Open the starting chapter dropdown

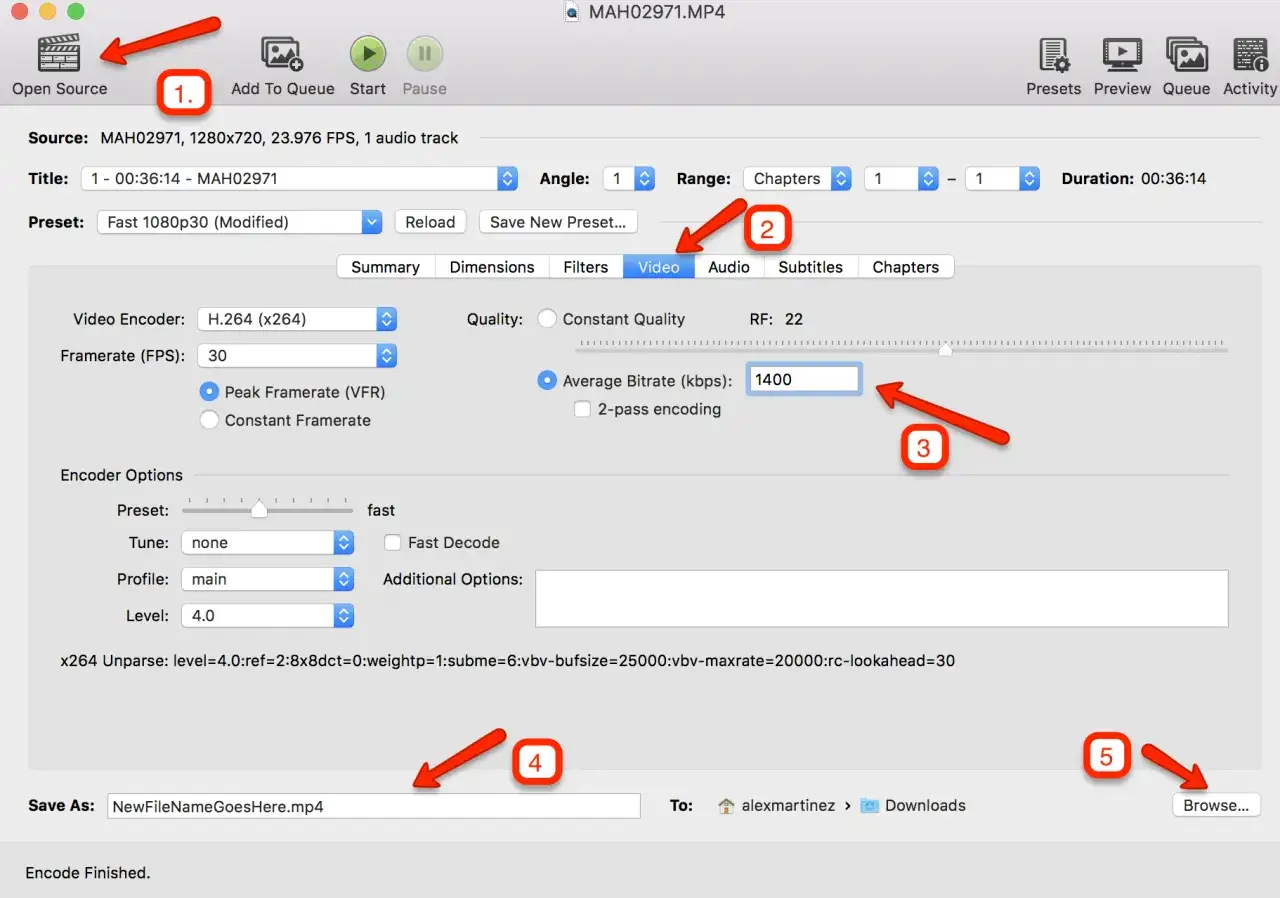902,179
